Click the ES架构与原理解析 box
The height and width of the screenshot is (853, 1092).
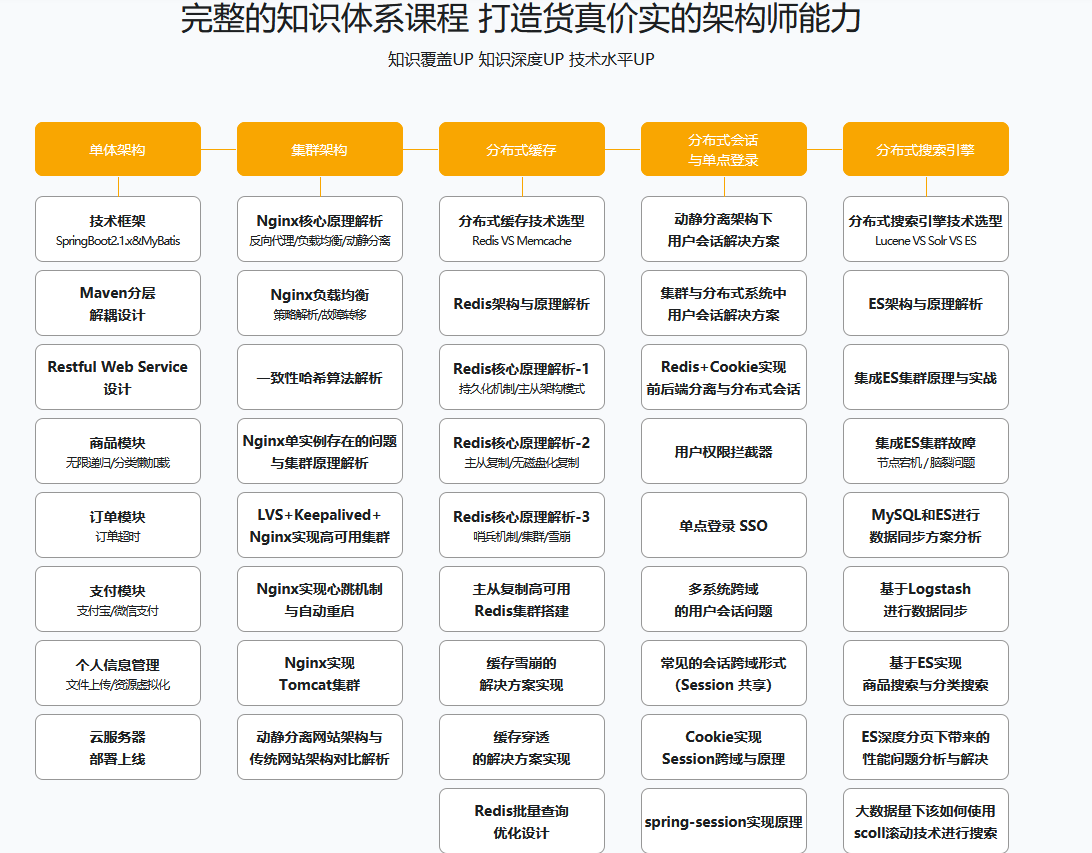click(x=926, y=303)
